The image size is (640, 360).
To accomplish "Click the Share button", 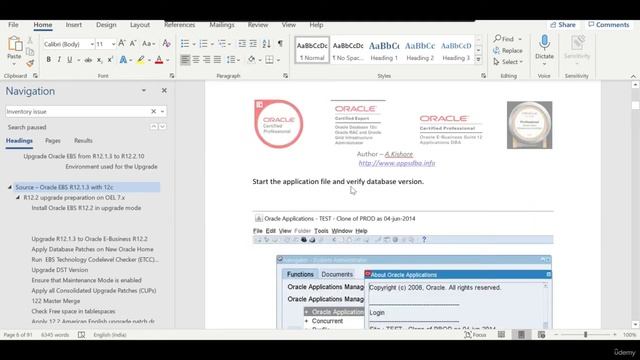I will [x=563, y=25].
